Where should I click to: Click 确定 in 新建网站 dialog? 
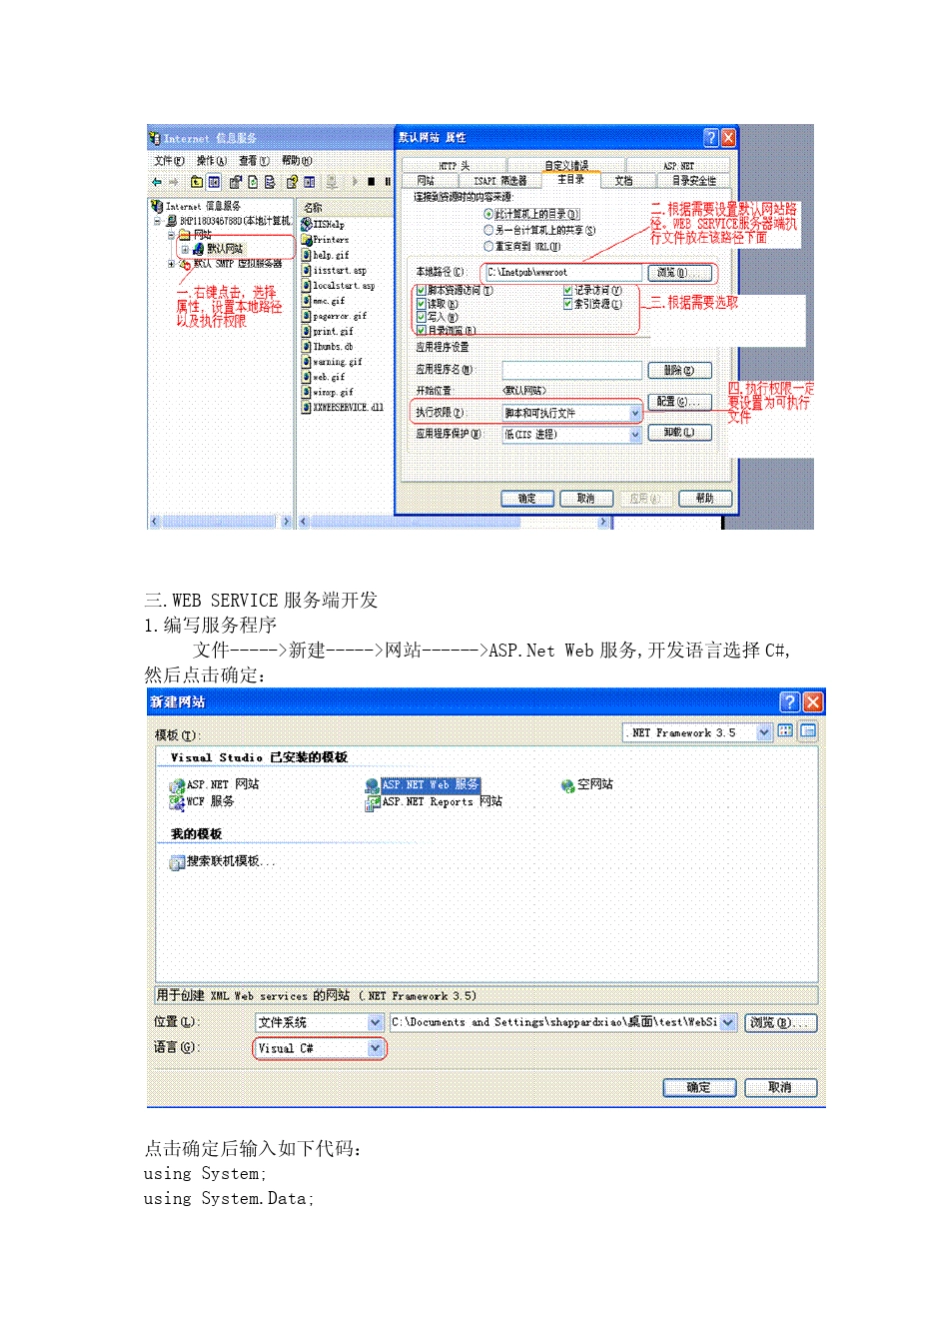(699, 1087)
